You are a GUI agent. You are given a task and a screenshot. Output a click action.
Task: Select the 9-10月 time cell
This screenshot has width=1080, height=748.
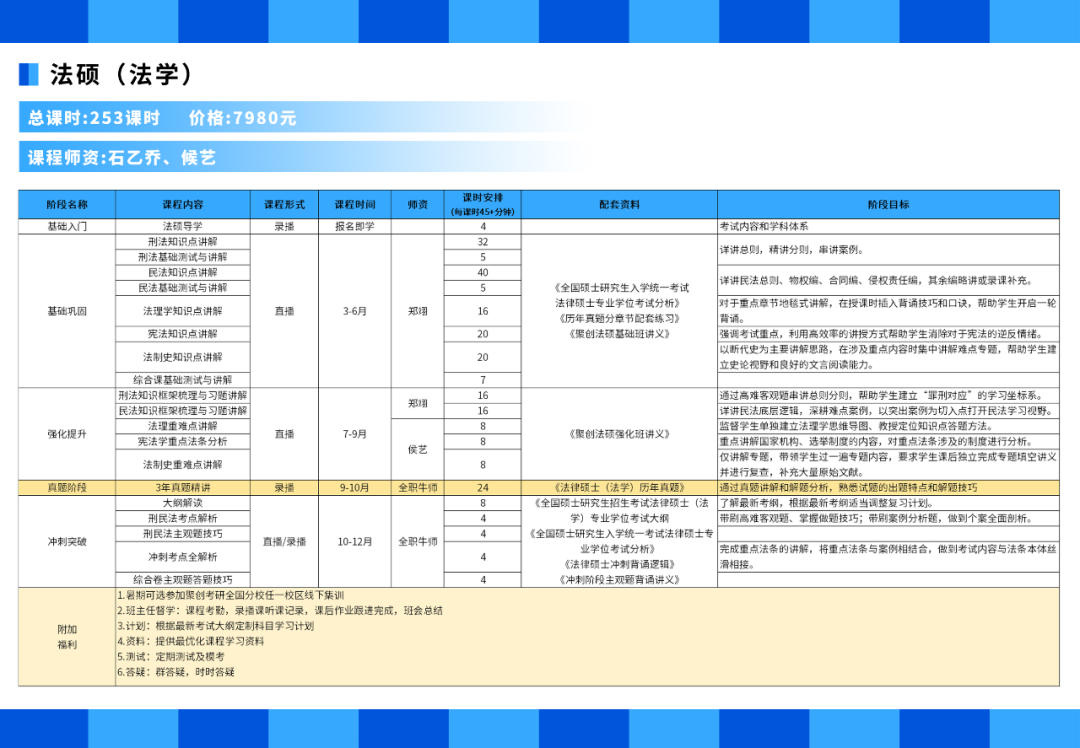pyautogui.click(x=355, y=488)
